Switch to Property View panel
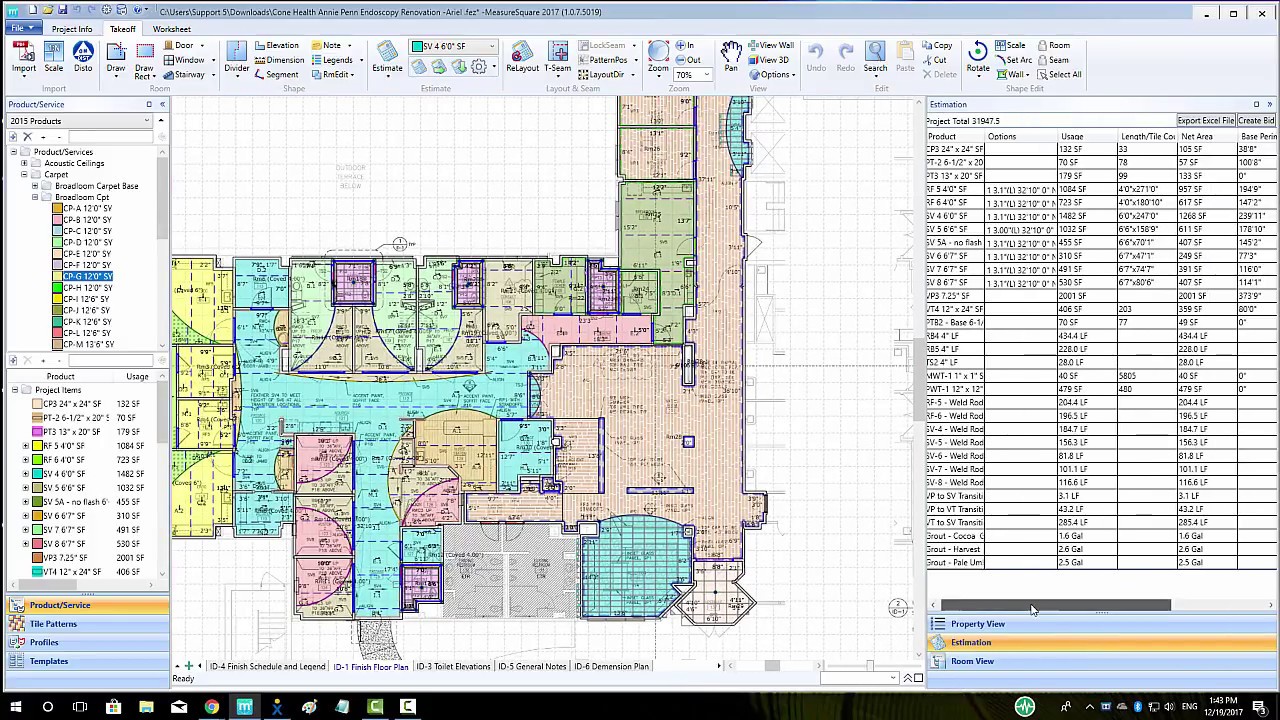The image size is (1280, 720). [x=1102, y=624]
